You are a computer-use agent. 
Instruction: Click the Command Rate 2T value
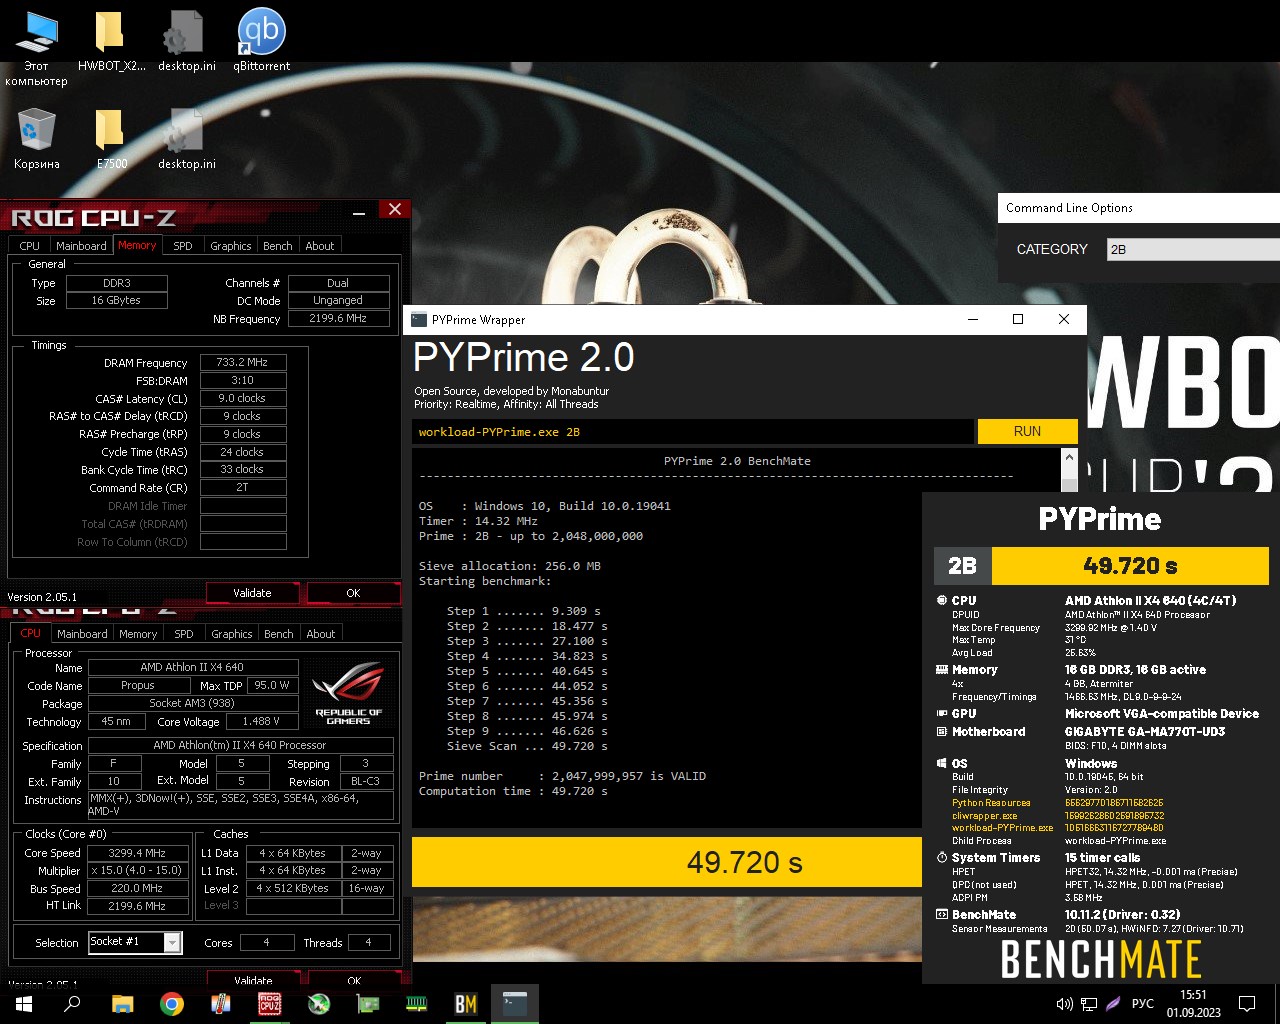(x=243, y=487)
